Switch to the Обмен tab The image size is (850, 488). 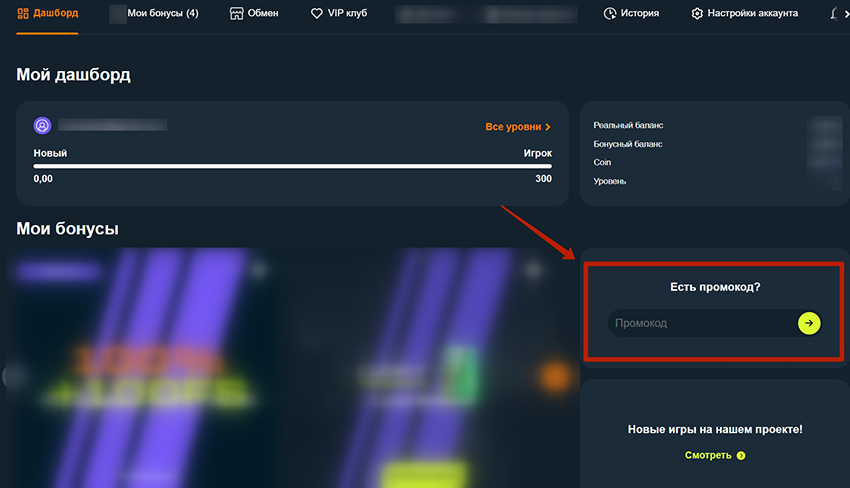point(254,13)
